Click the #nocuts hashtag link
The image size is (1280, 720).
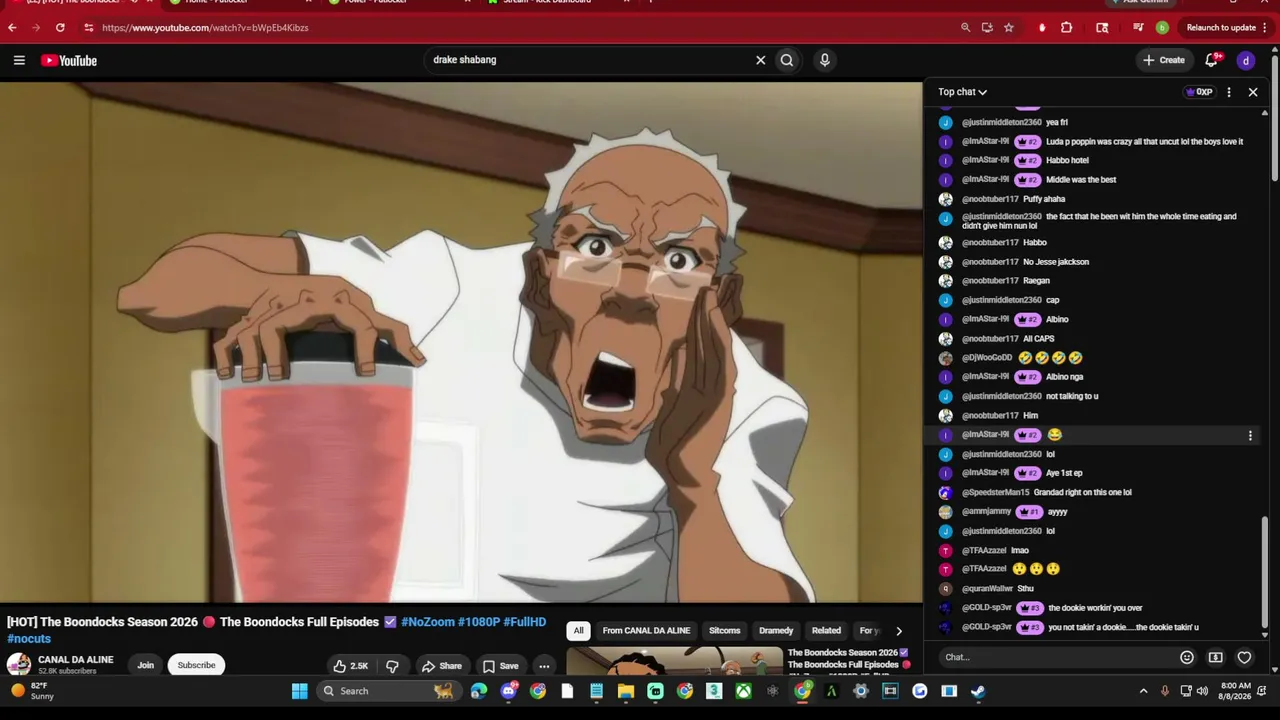[x=29, y=639]
